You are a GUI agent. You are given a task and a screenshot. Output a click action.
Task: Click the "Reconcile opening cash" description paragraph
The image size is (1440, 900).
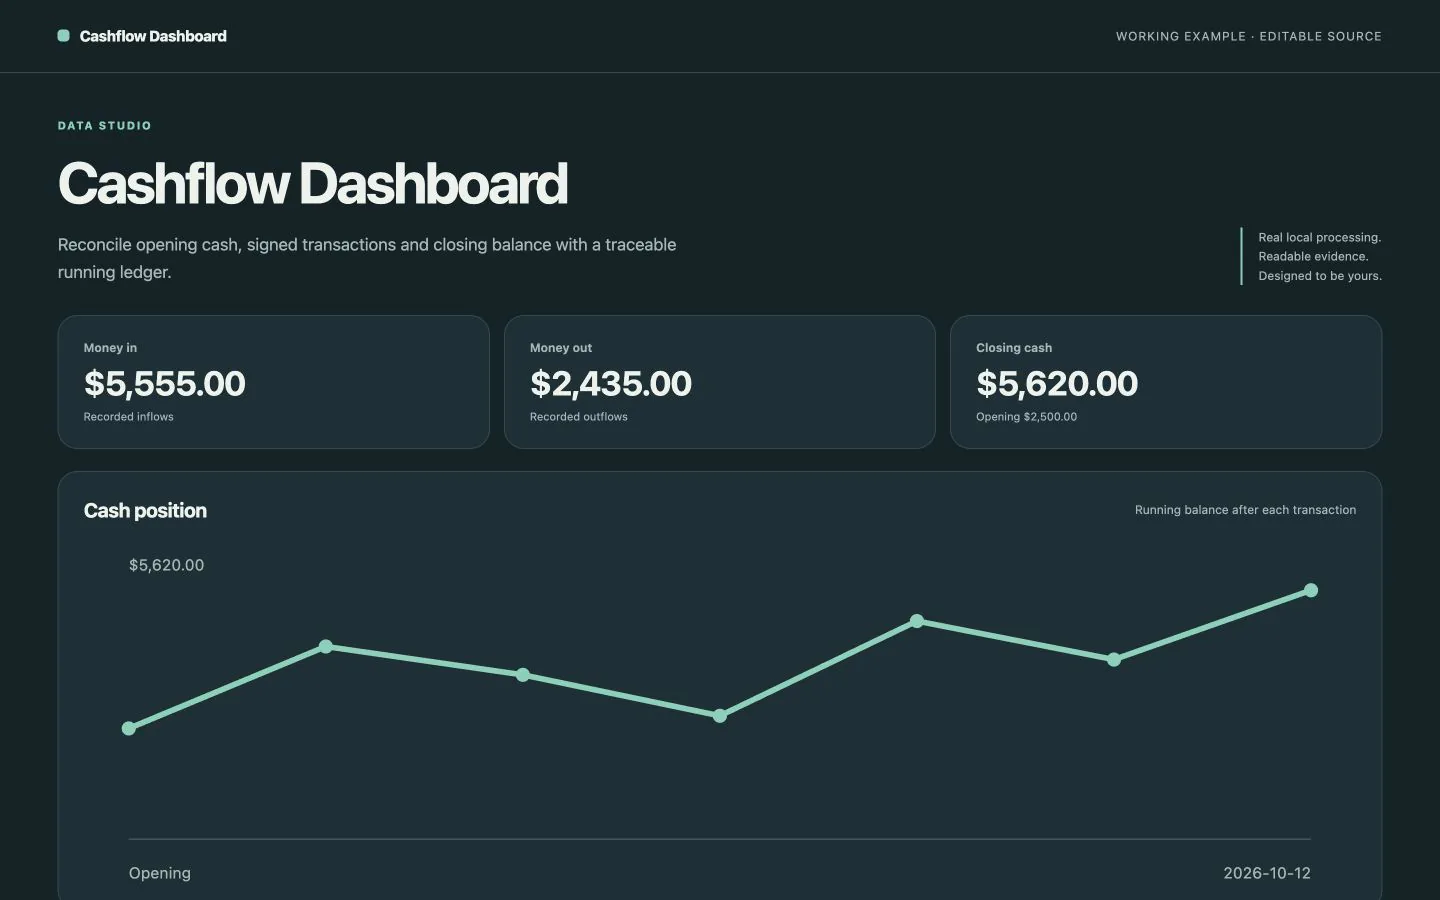[367, 258]
